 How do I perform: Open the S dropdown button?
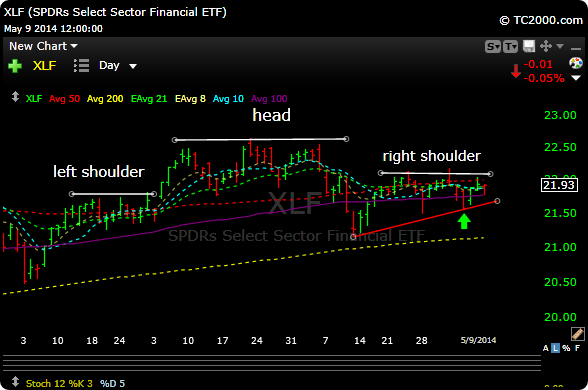point(493,46)
